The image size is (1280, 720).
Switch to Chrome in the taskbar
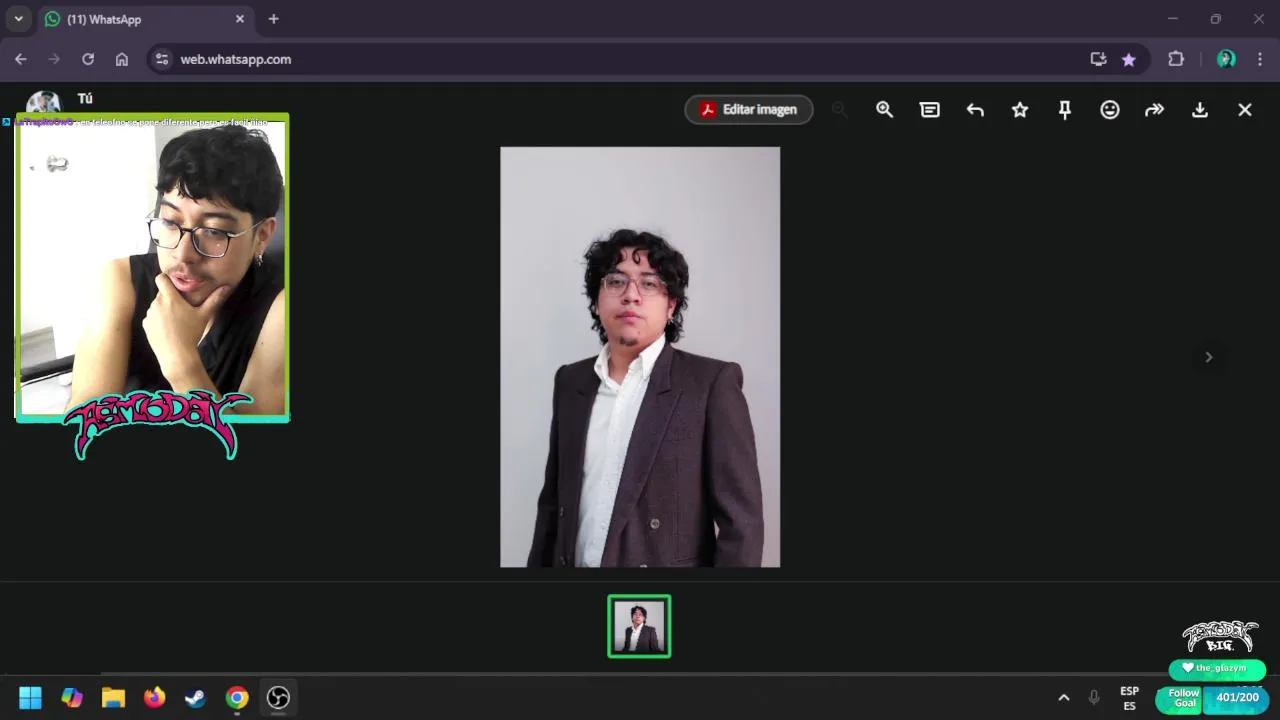point(237,698)
